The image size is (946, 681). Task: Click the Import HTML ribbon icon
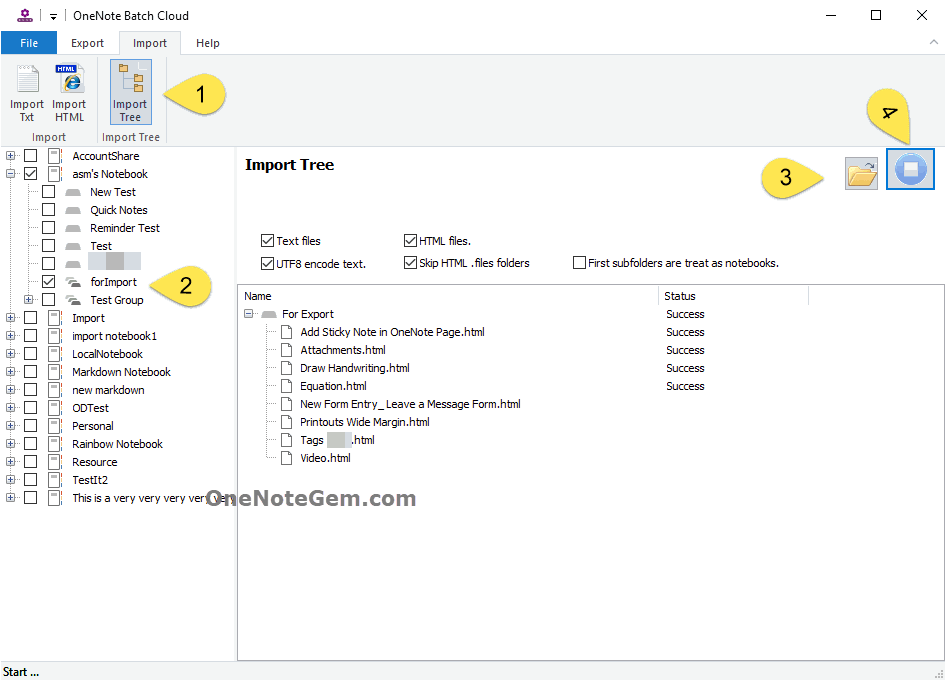click(69, 92)
